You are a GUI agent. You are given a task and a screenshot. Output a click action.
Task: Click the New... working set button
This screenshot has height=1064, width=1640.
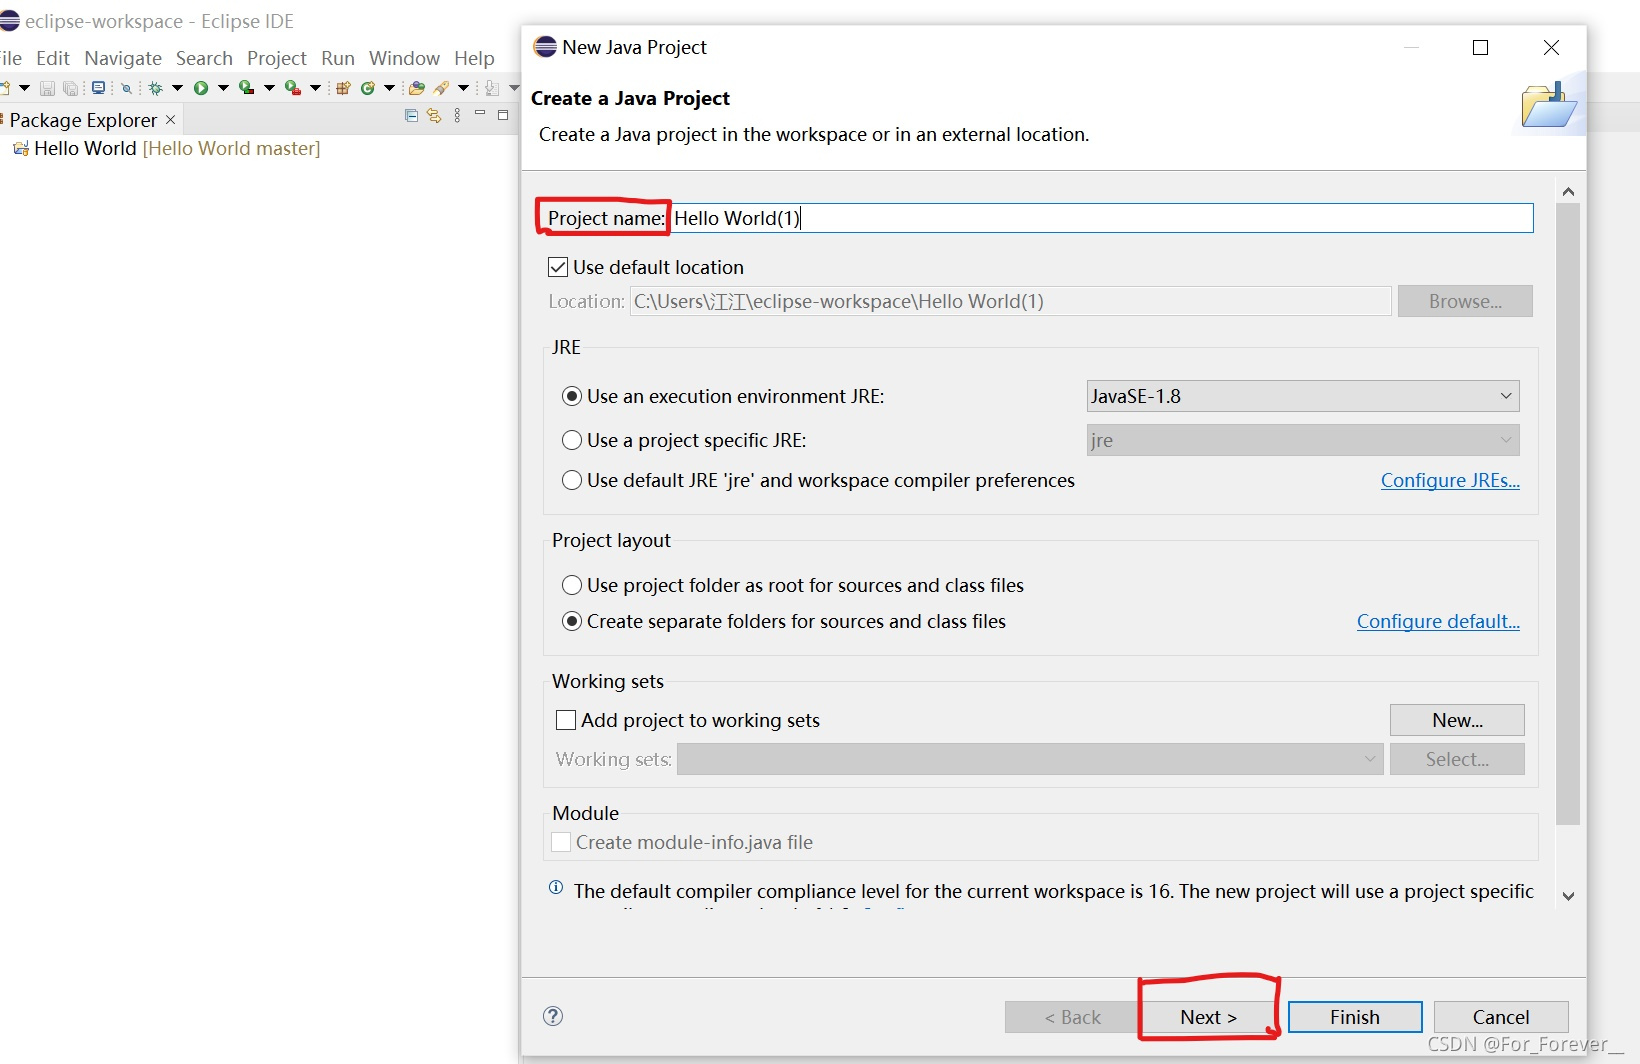click(x=1457, y=720)
